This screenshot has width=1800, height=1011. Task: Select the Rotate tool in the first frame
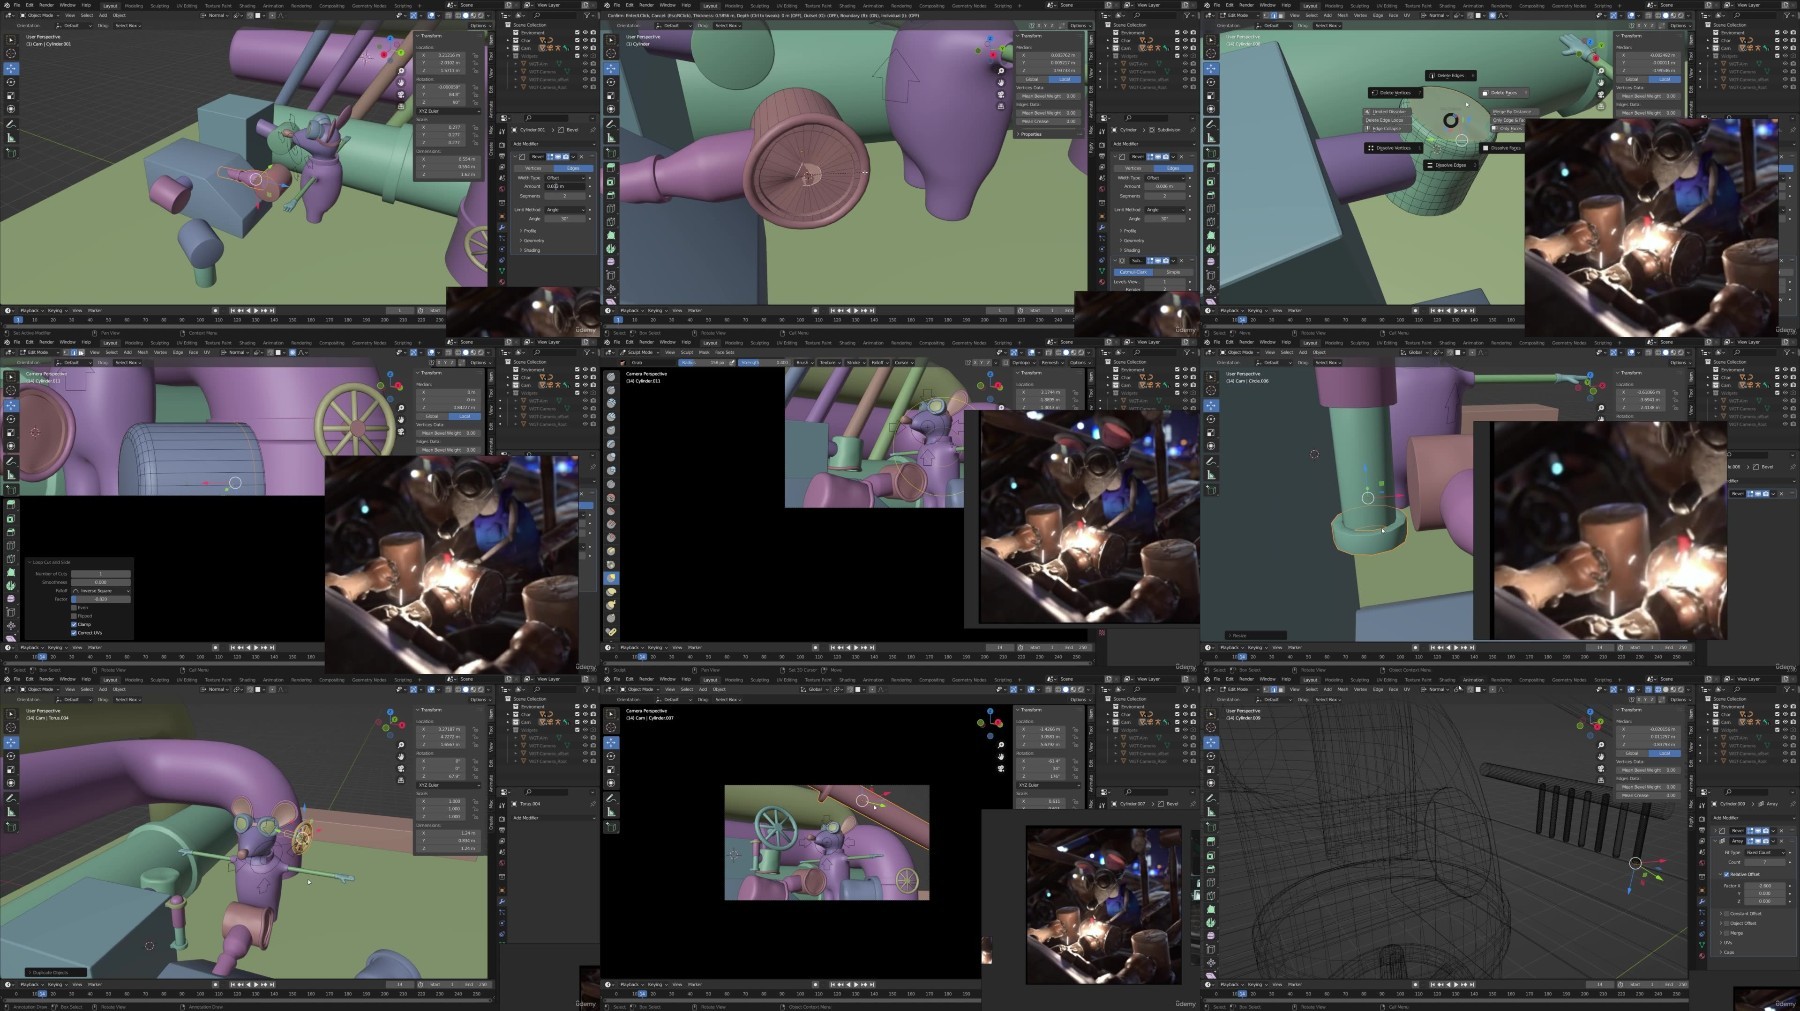coord(11,82)
